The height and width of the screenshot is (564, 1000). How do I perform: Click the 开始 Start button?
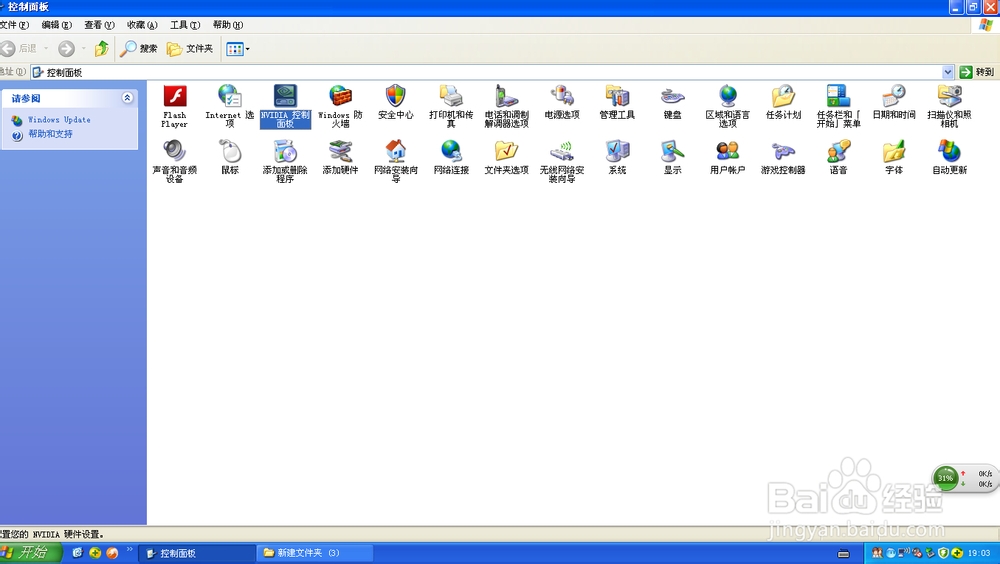point(29,553)
